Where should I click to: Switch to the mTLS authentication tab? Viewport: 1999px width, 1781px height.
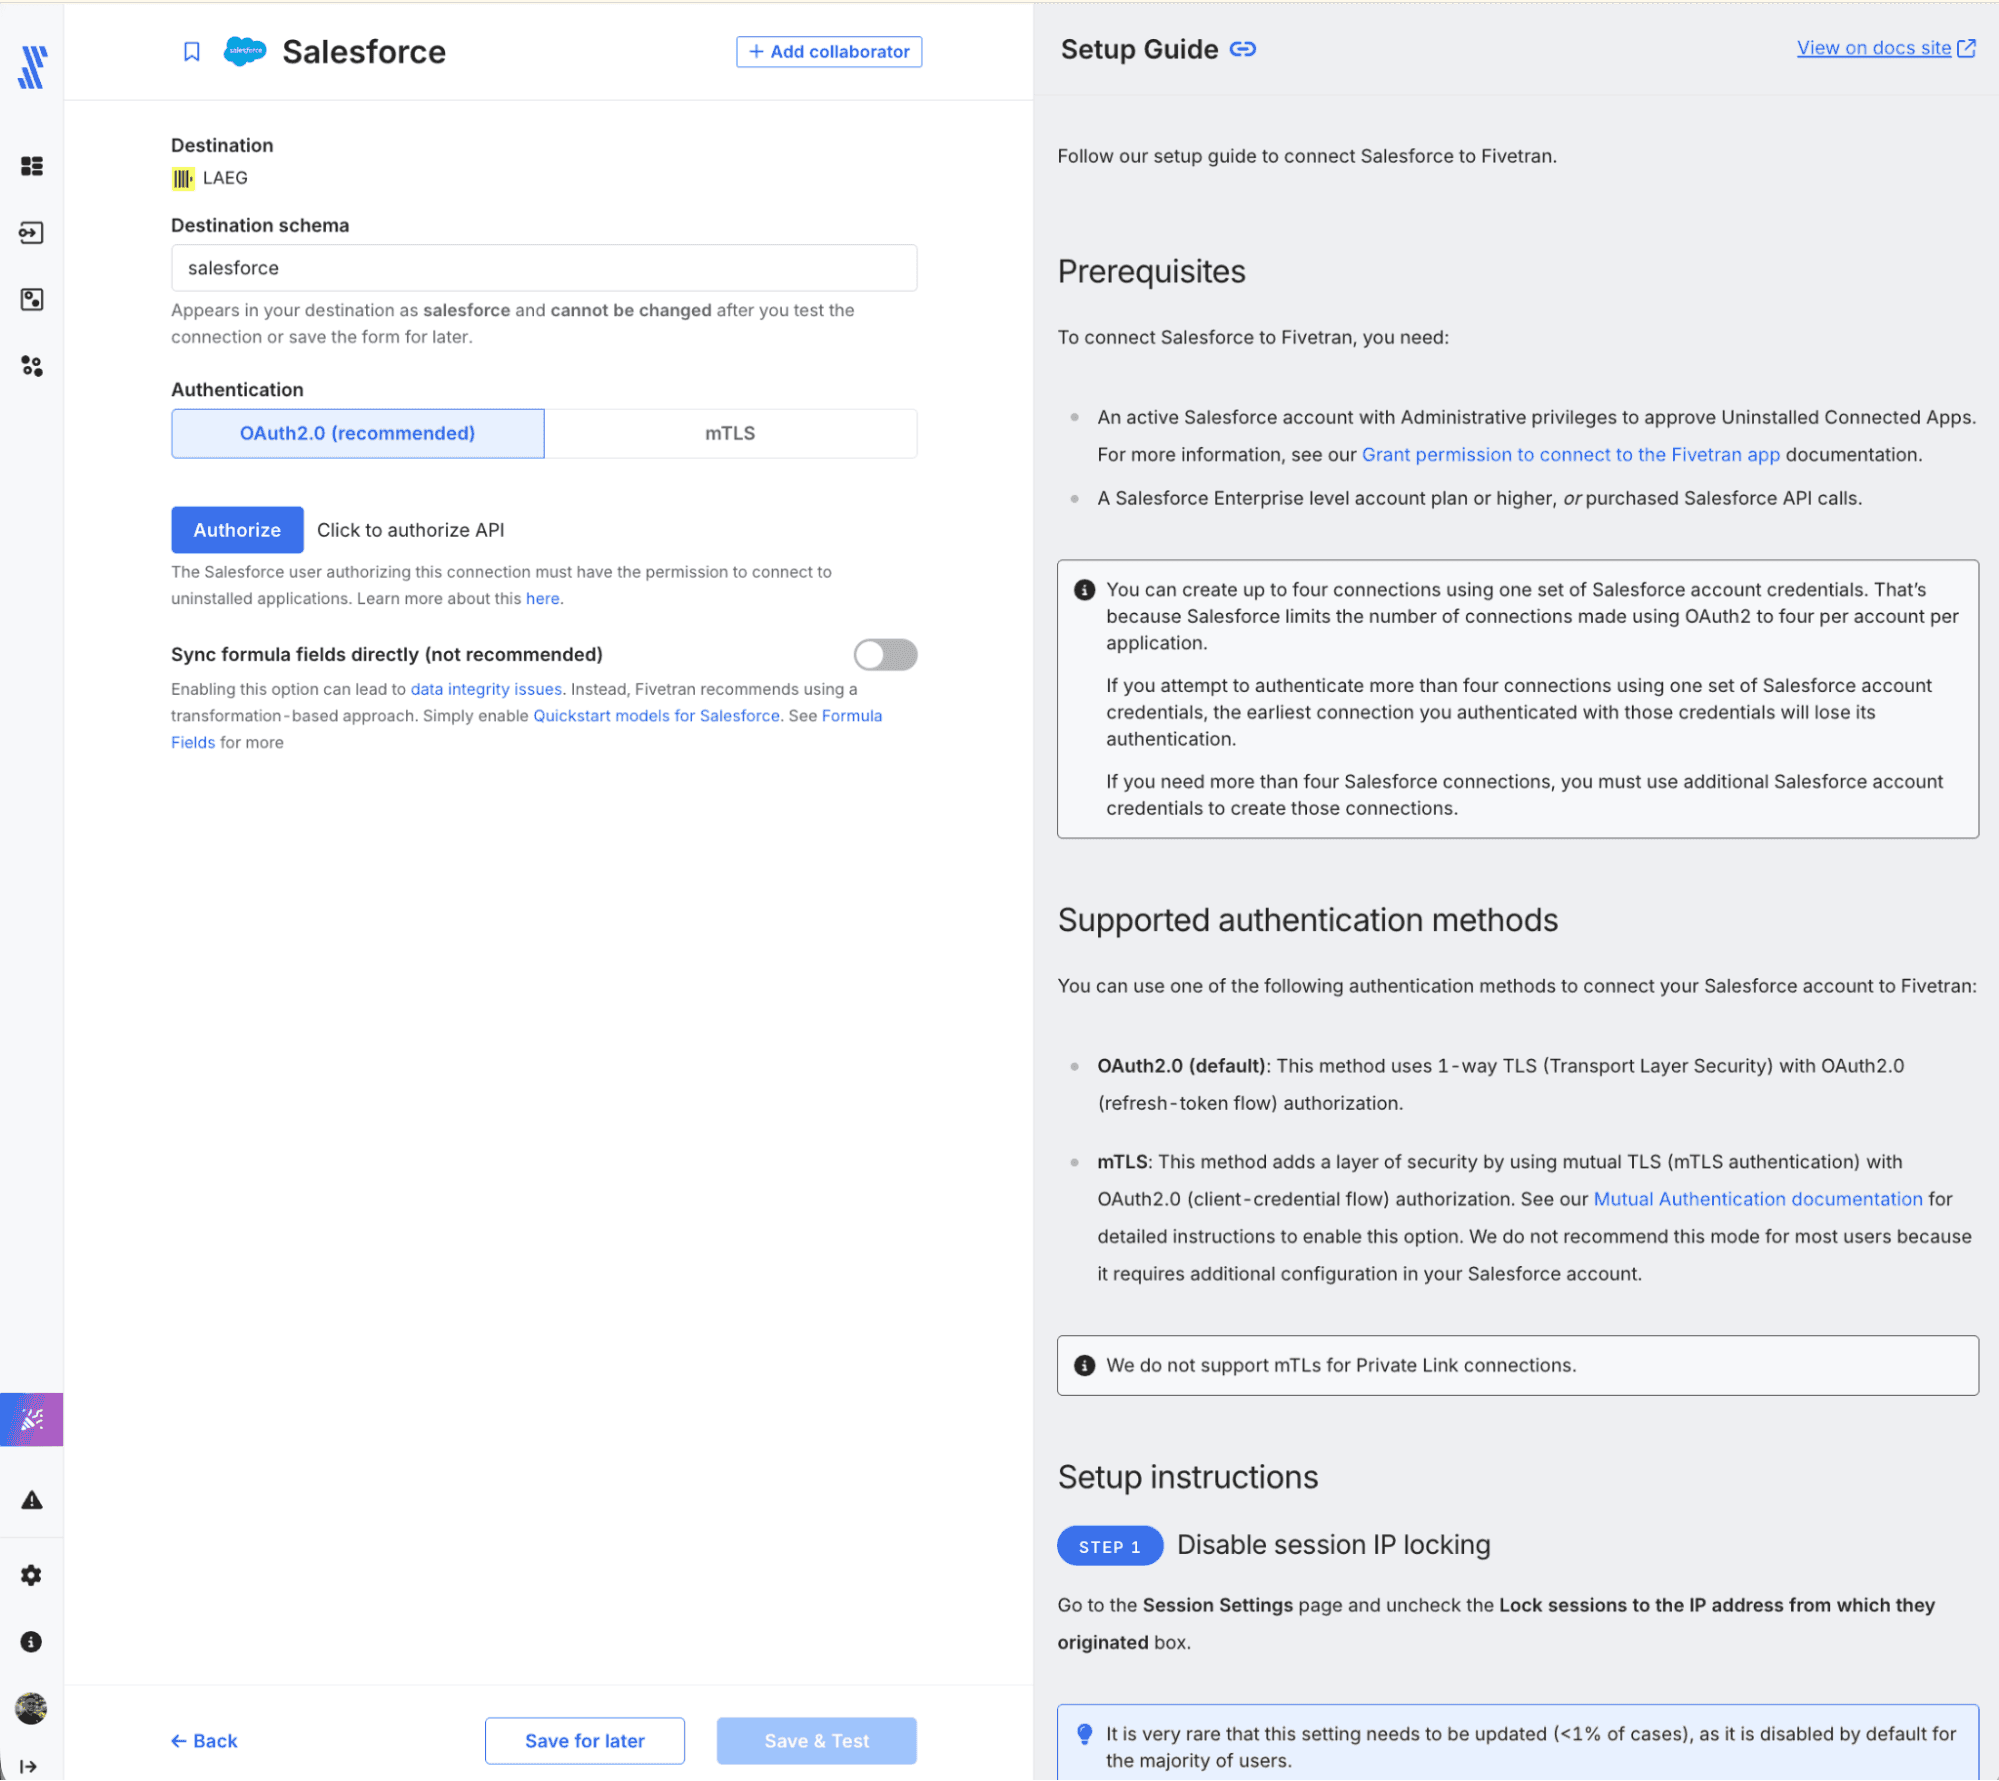tap(730, 433)
